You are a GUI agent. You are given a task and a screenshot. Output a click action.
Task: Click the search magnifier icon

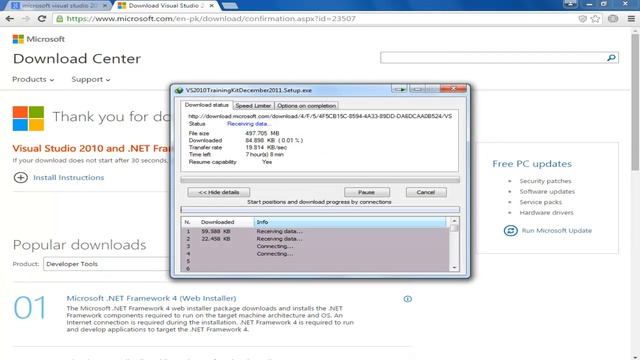[x=611, y=58]
